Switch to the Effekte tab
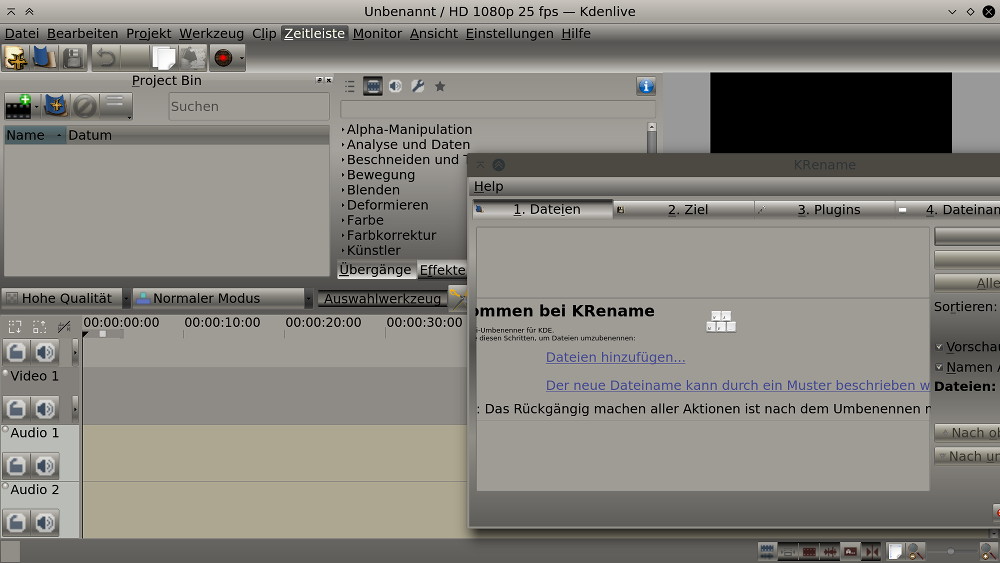Screen dimensions: 1000x563 [x=442, y=270]
